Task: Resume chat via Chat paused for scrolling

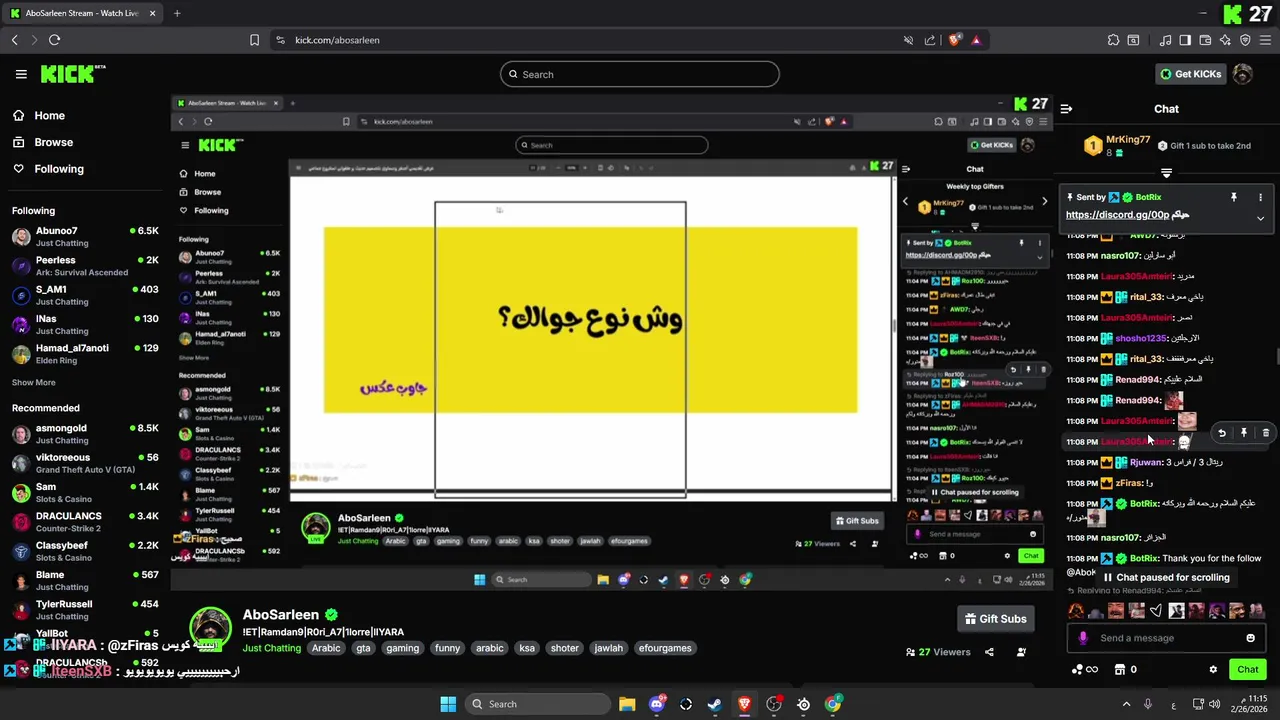Action: point(1166,577)
